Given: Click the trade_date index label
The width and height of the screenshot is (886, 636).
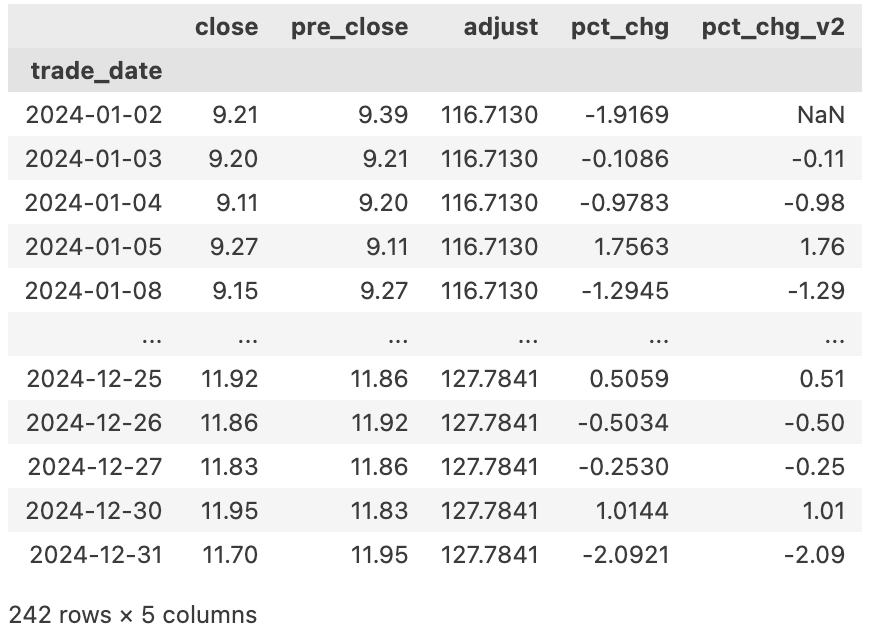Looking at the screenshot, I should click(x=96, y=71).
